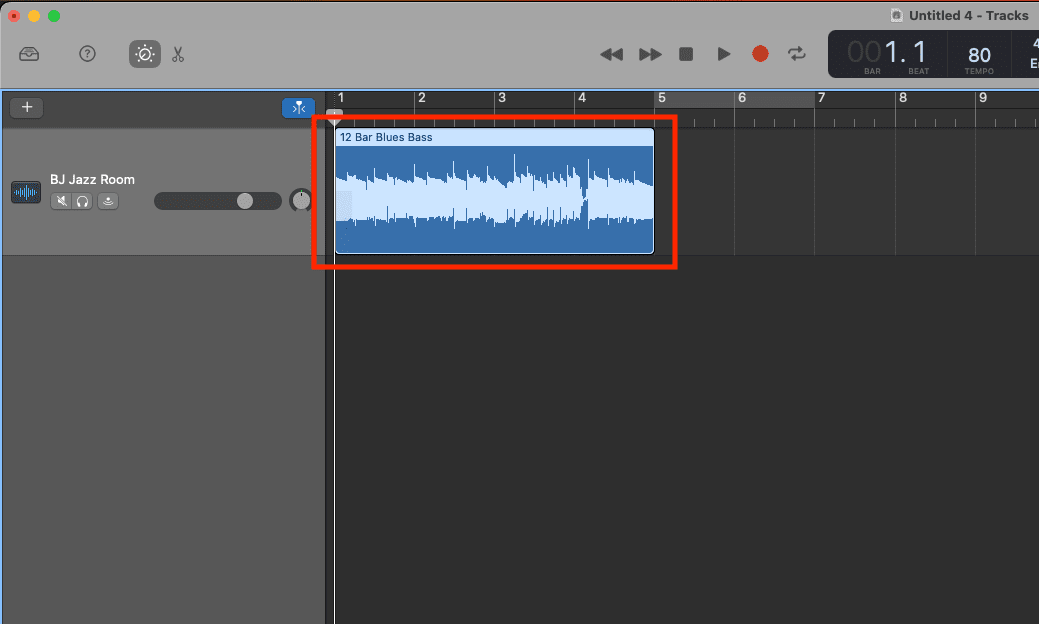Screen dimensions: 1039x624
Task: Start playback with the Play button
Action: click(x=724, y=54)
